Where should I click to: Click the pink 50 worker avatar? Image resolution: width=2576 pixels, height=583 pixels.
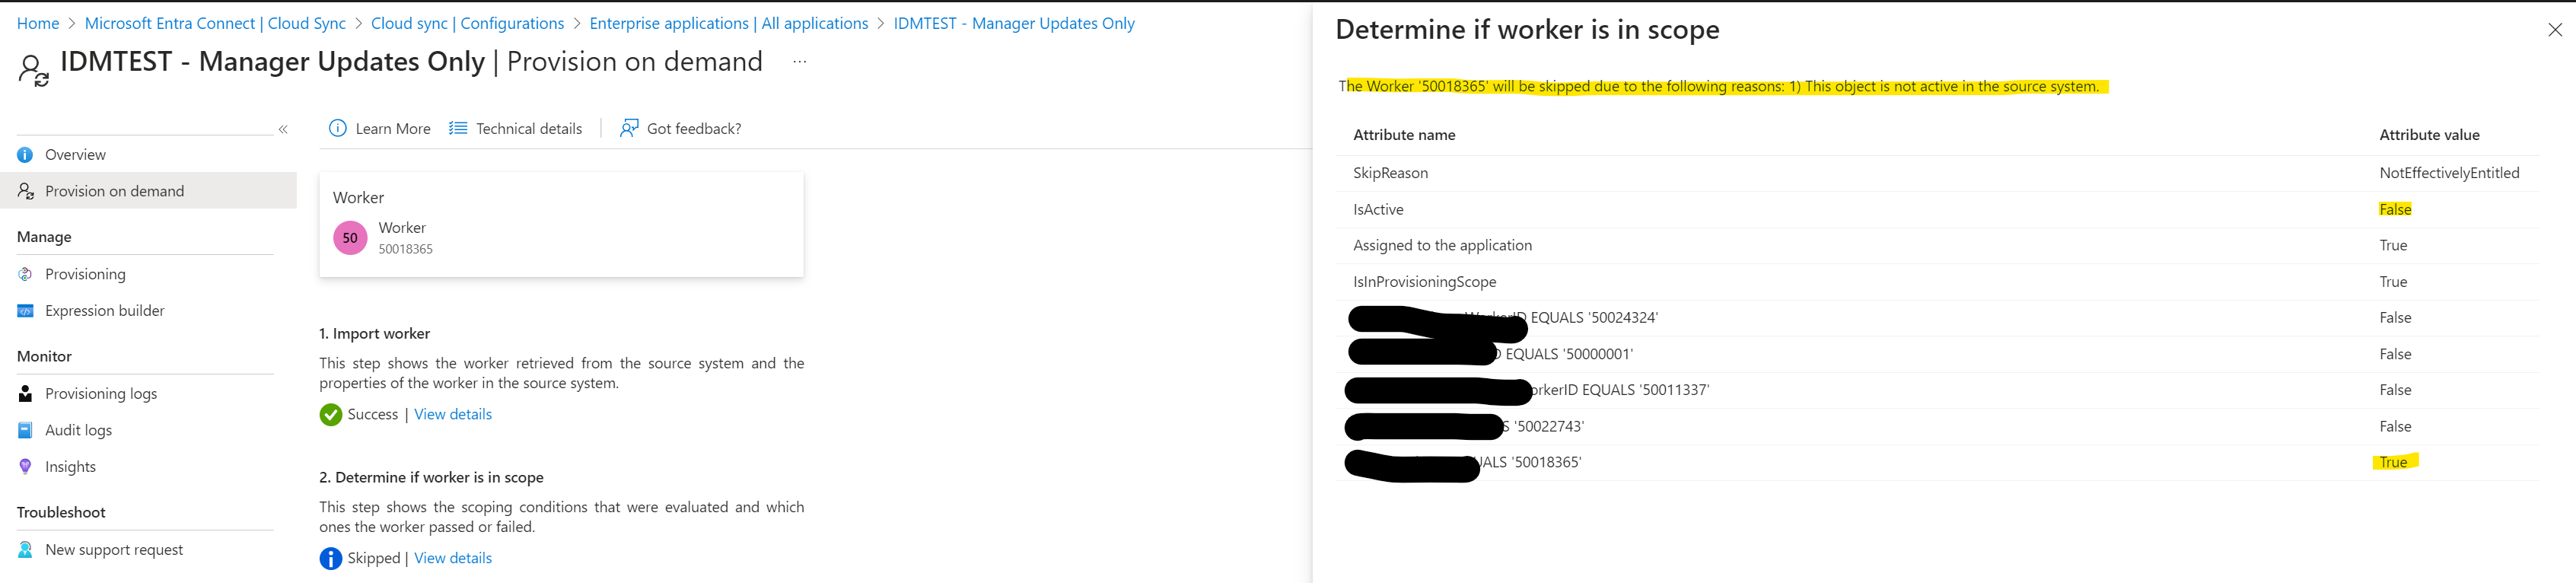350,238
